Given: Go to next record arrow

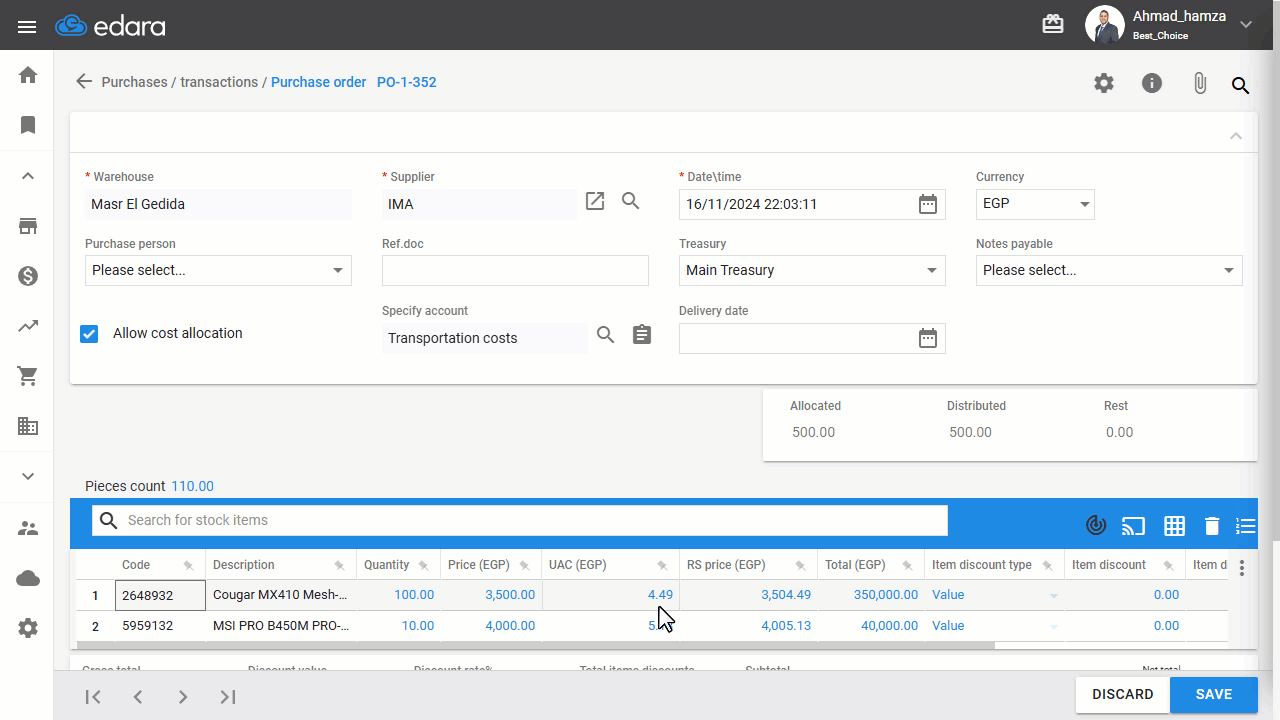Looking at the screenshot, I should pyautogui.click(x=183, y=697).
